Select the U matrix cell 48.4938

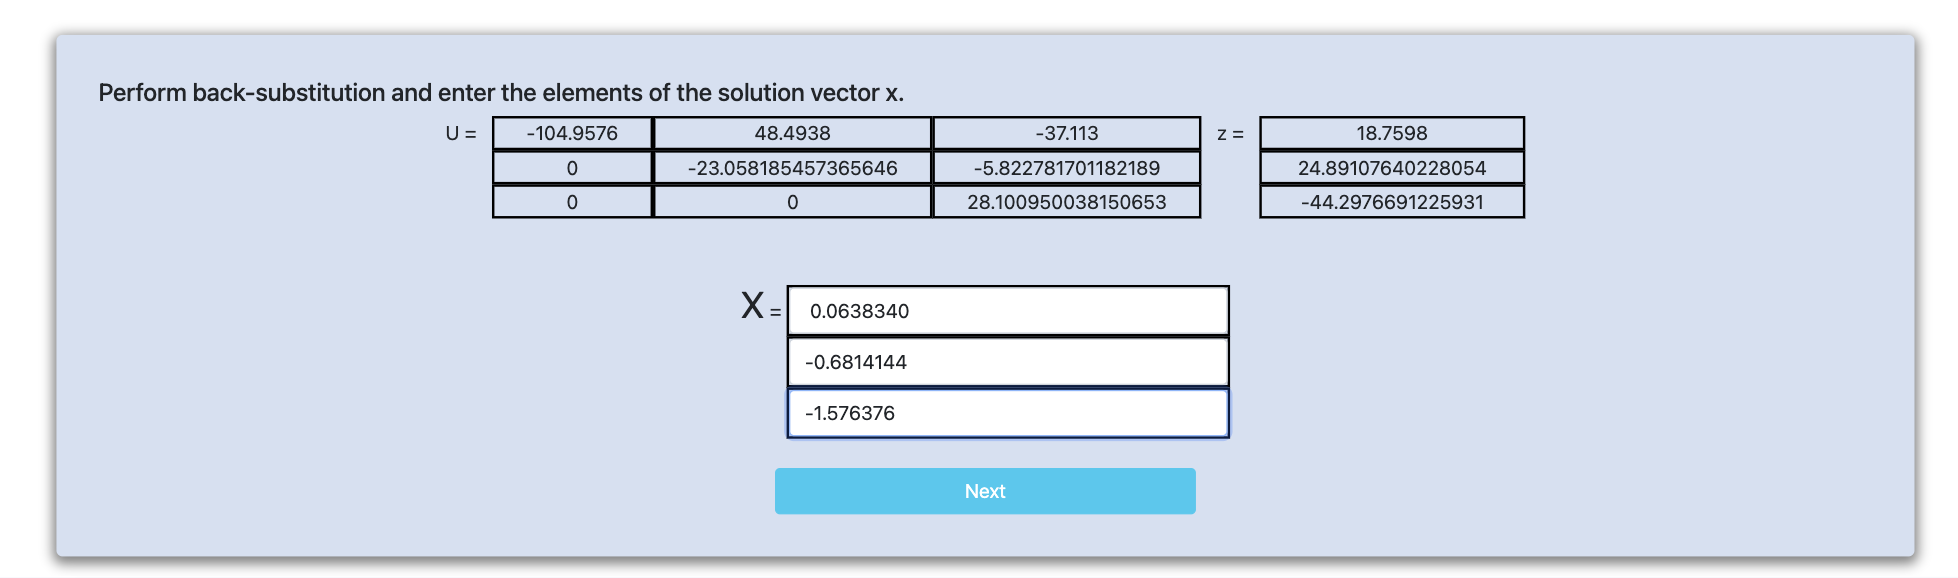pyautogui.click(x=792, y=133)
